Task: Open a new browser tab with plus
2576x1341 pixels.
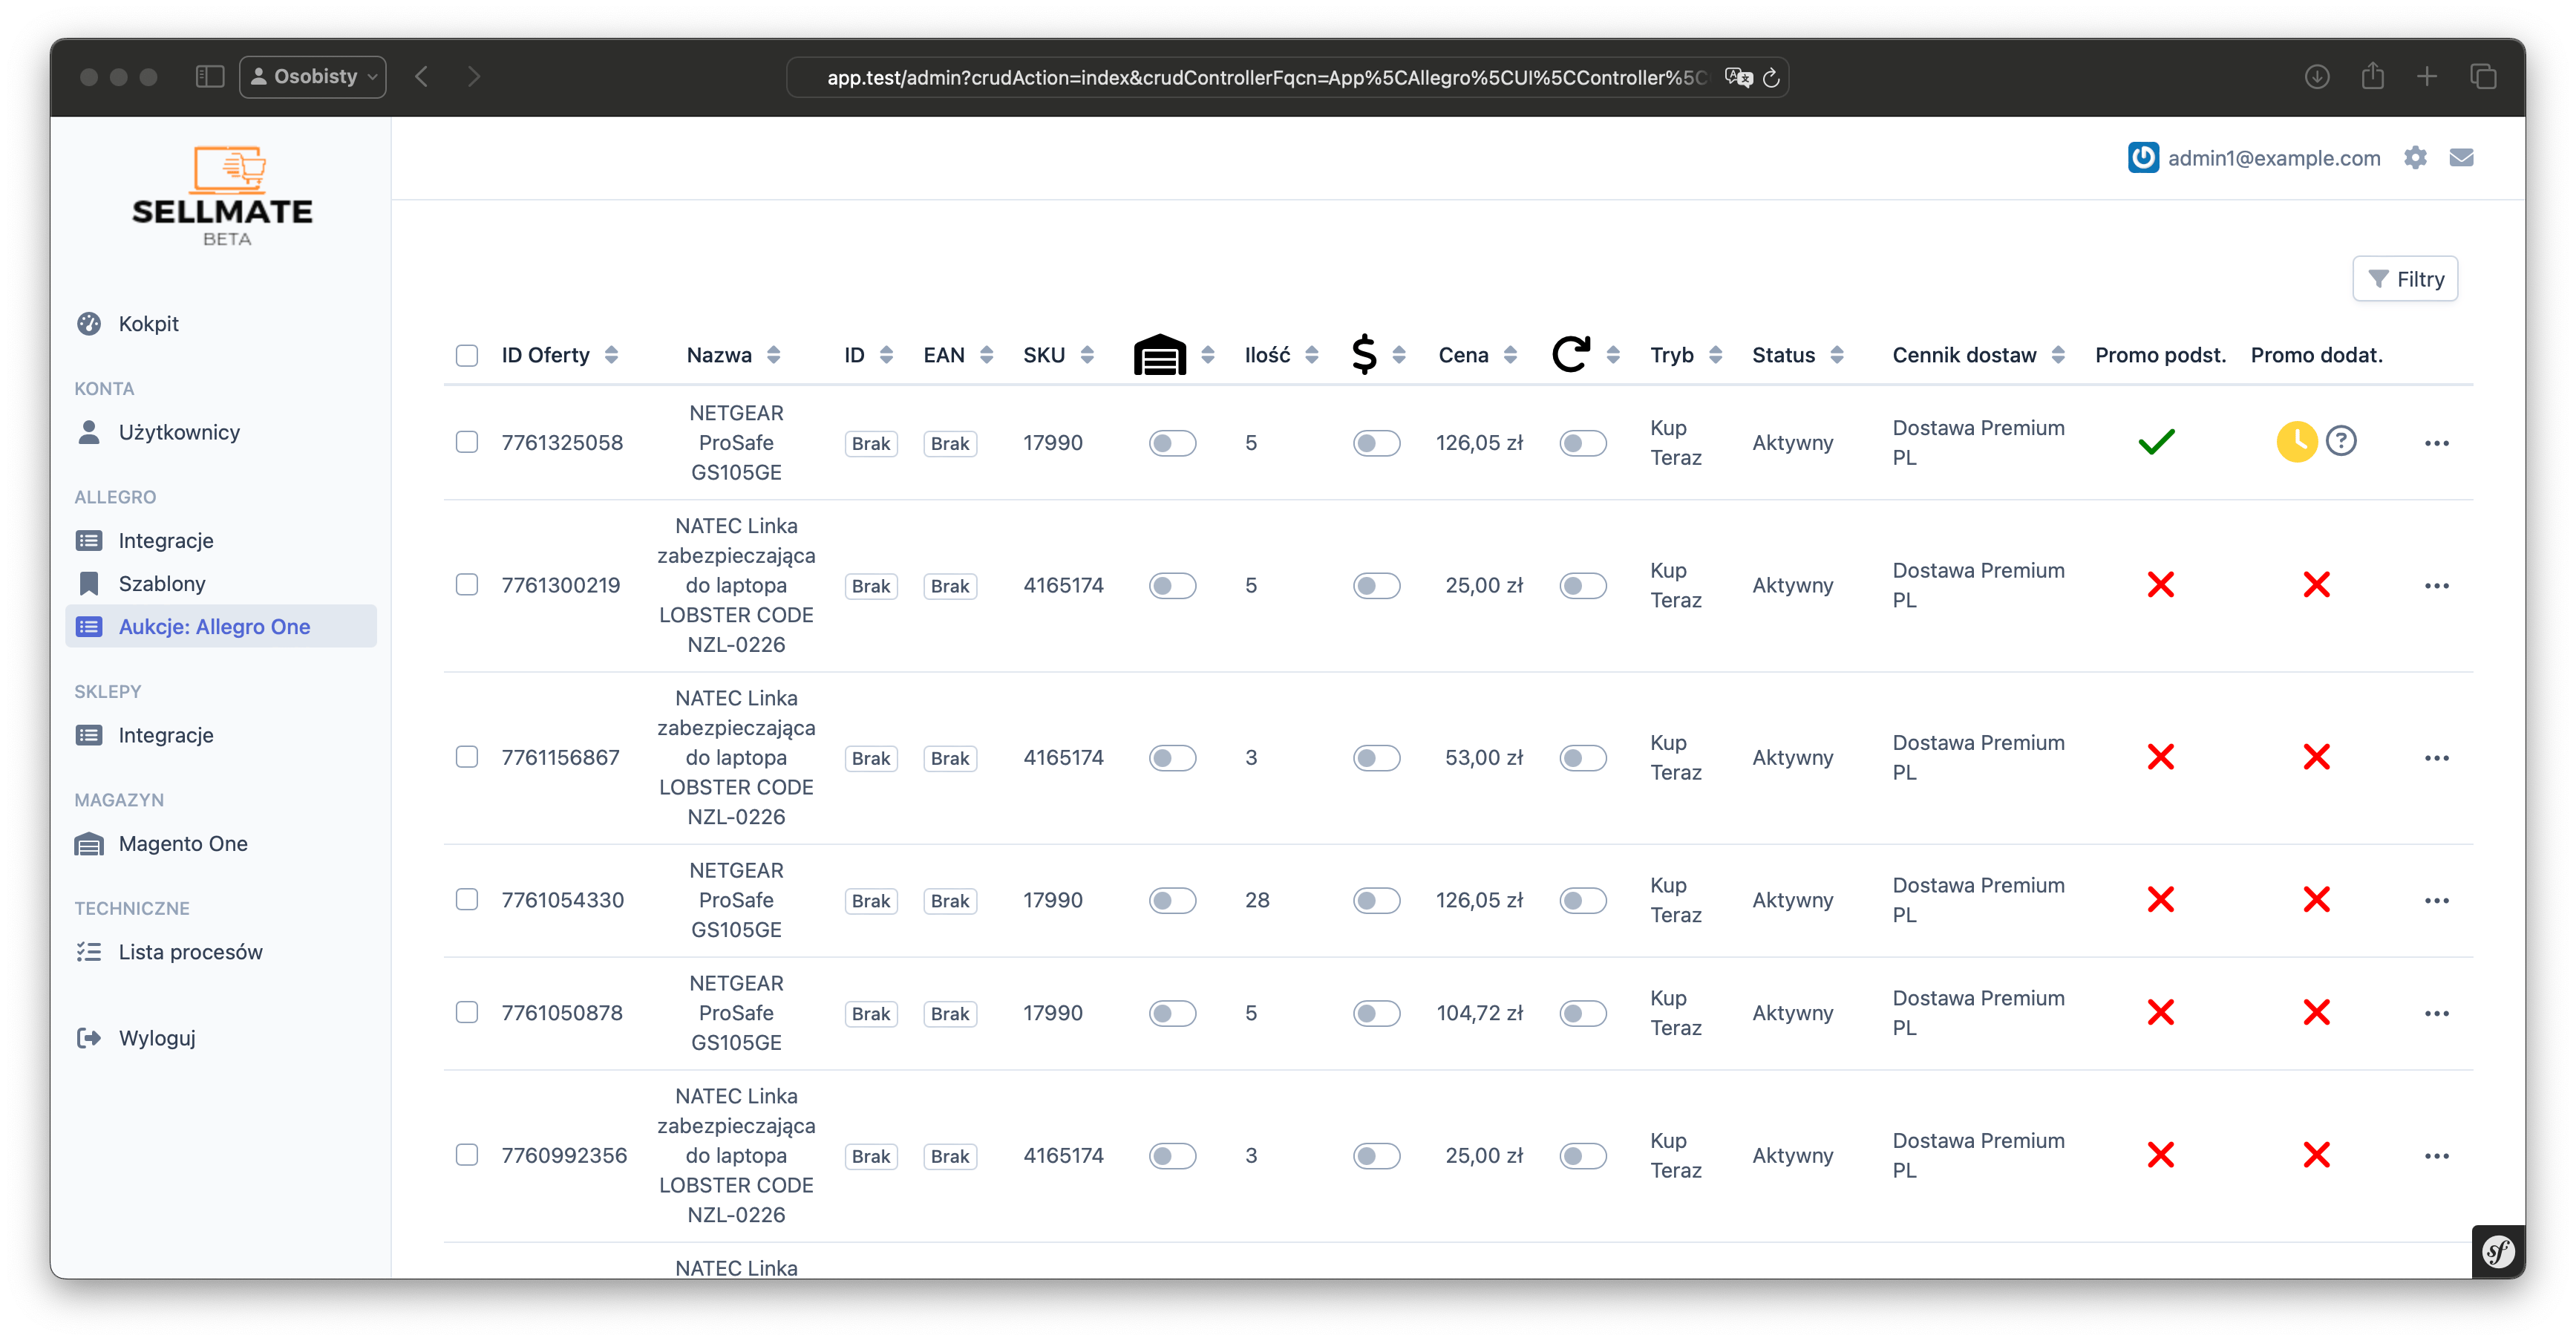Action: (2426, 76)
